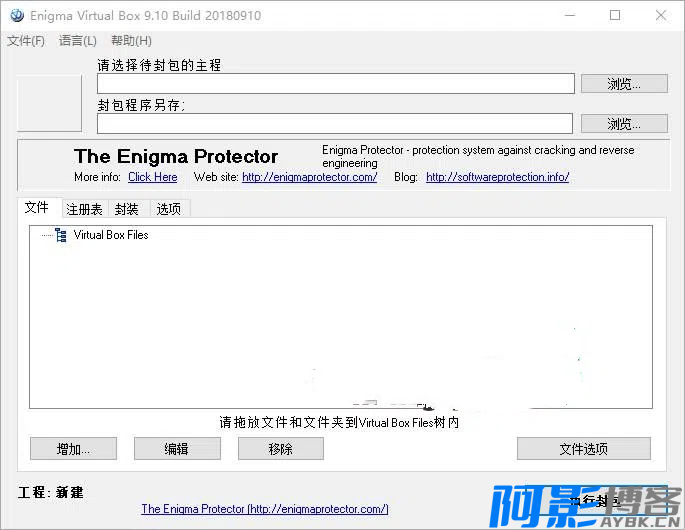
Task: Click the 封包程序另存 output path field
Action: (x=335, y=124)
